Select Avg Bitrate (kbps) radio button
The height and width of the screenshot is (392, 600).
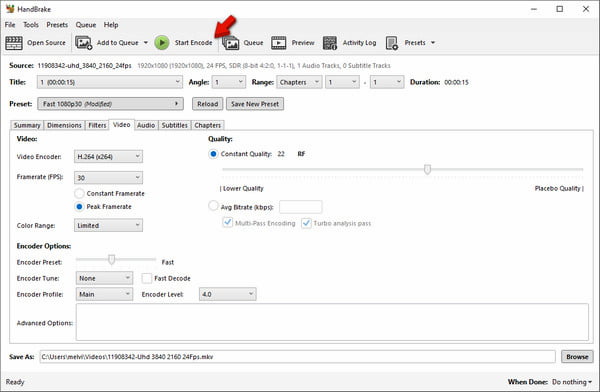(x=213, y=206)
